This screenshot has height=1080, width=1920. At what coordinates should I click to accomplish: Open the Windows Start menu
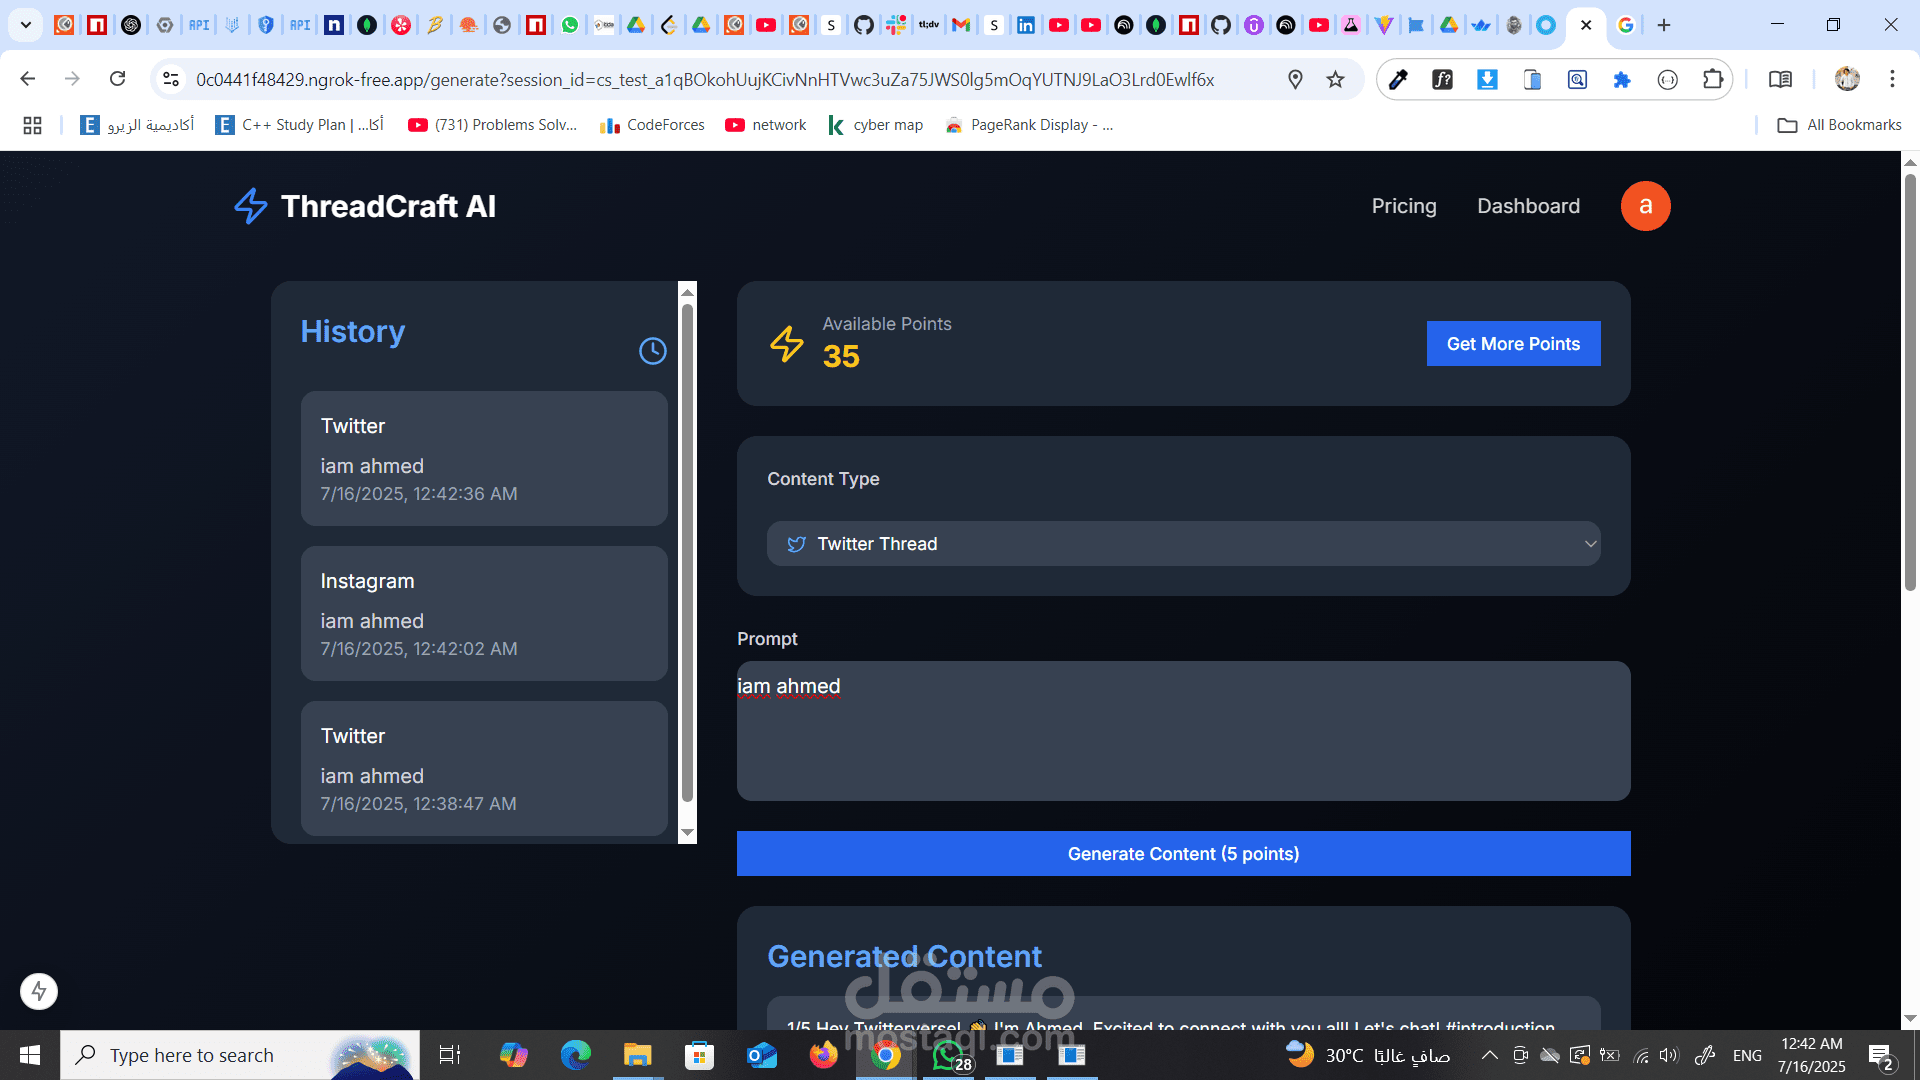(30, 1055)
